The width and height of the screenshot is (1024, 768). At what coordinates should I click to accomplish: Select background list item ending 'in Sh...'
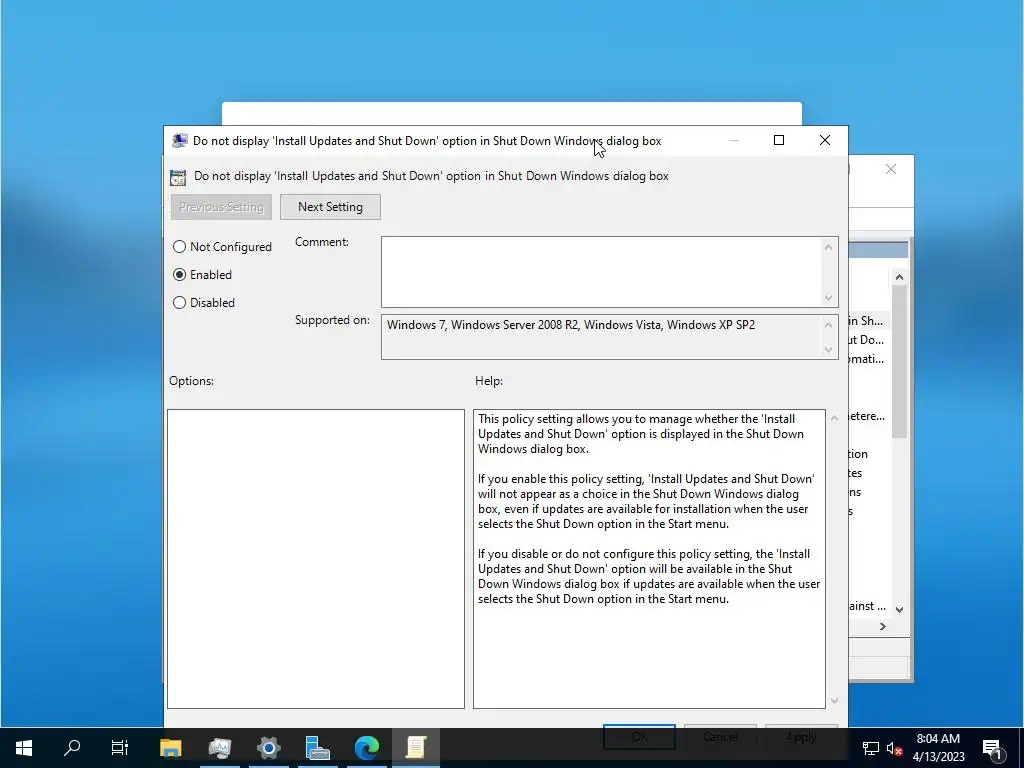tap(866, 321)
